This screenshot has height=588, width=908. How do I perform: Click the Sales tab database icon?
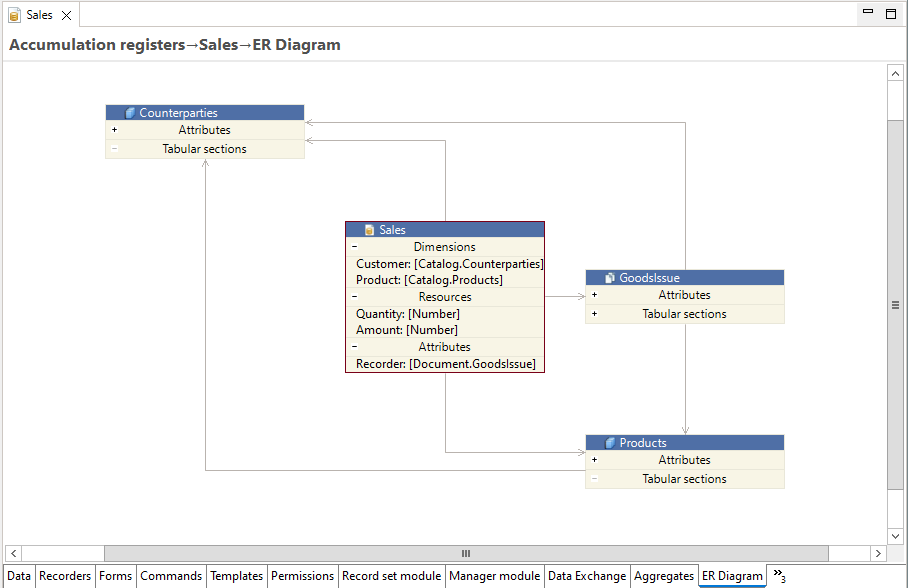coord(14,15)
